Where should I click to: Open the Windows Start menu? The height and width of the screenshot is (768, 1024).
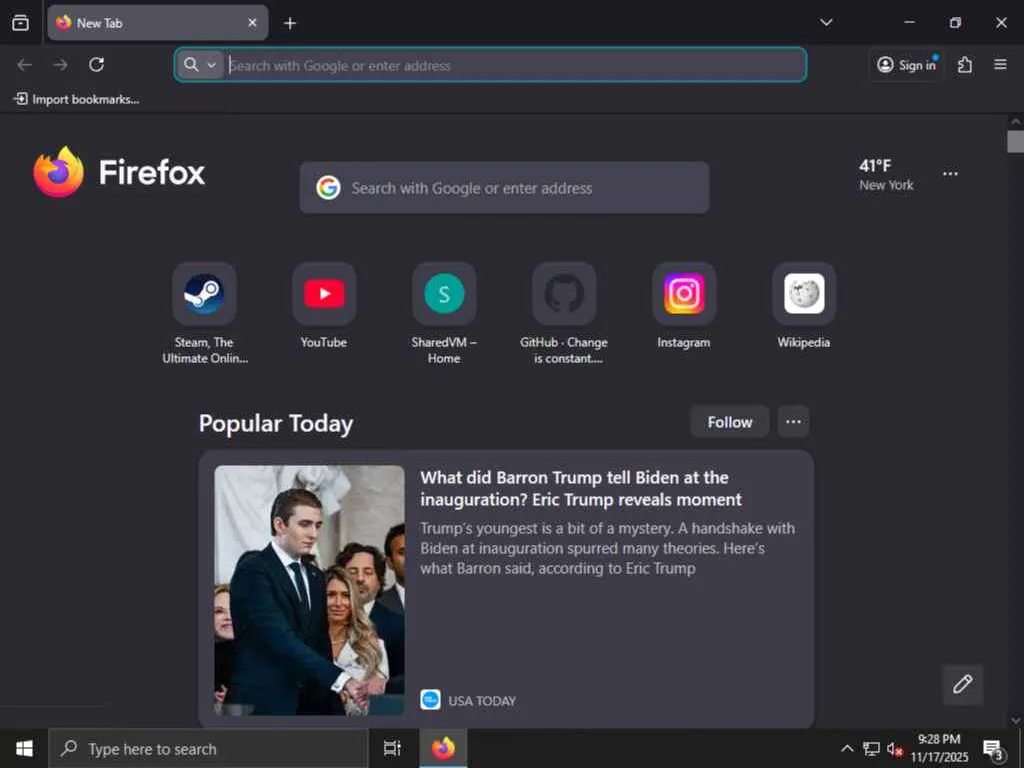tap(24, 748)
